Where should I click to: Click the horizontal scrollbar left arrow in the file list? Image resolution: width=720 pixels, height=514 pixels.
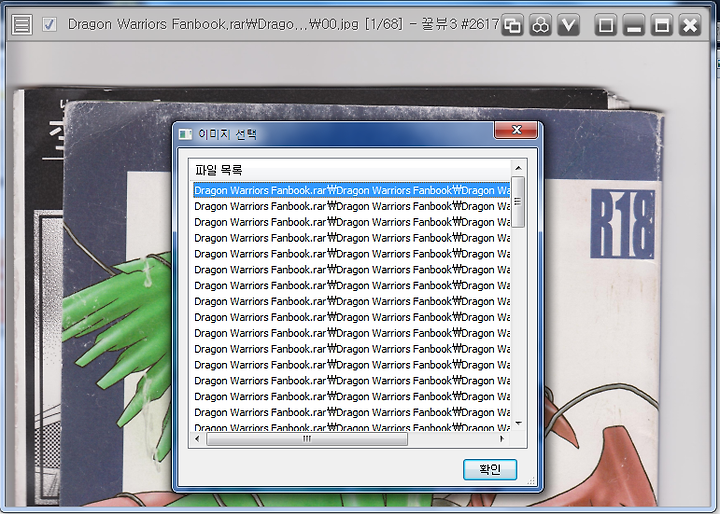coord(197,439)
